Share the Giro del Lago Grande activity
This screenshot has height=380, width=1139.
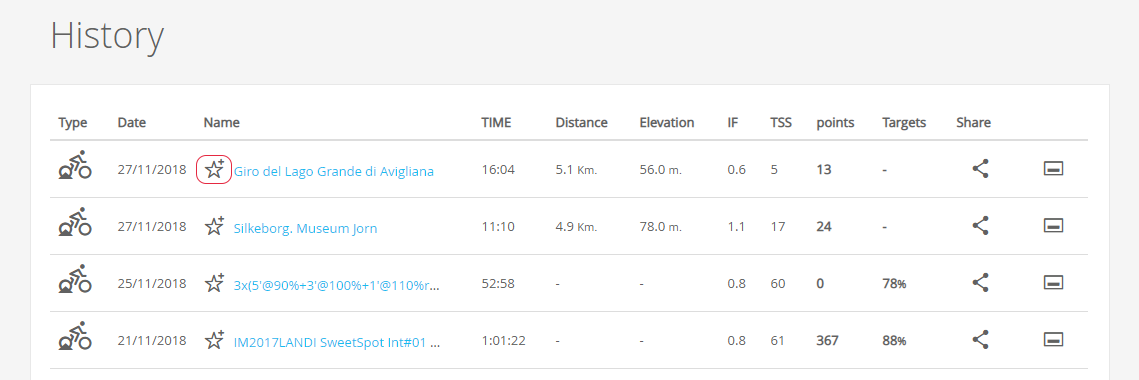981,169
